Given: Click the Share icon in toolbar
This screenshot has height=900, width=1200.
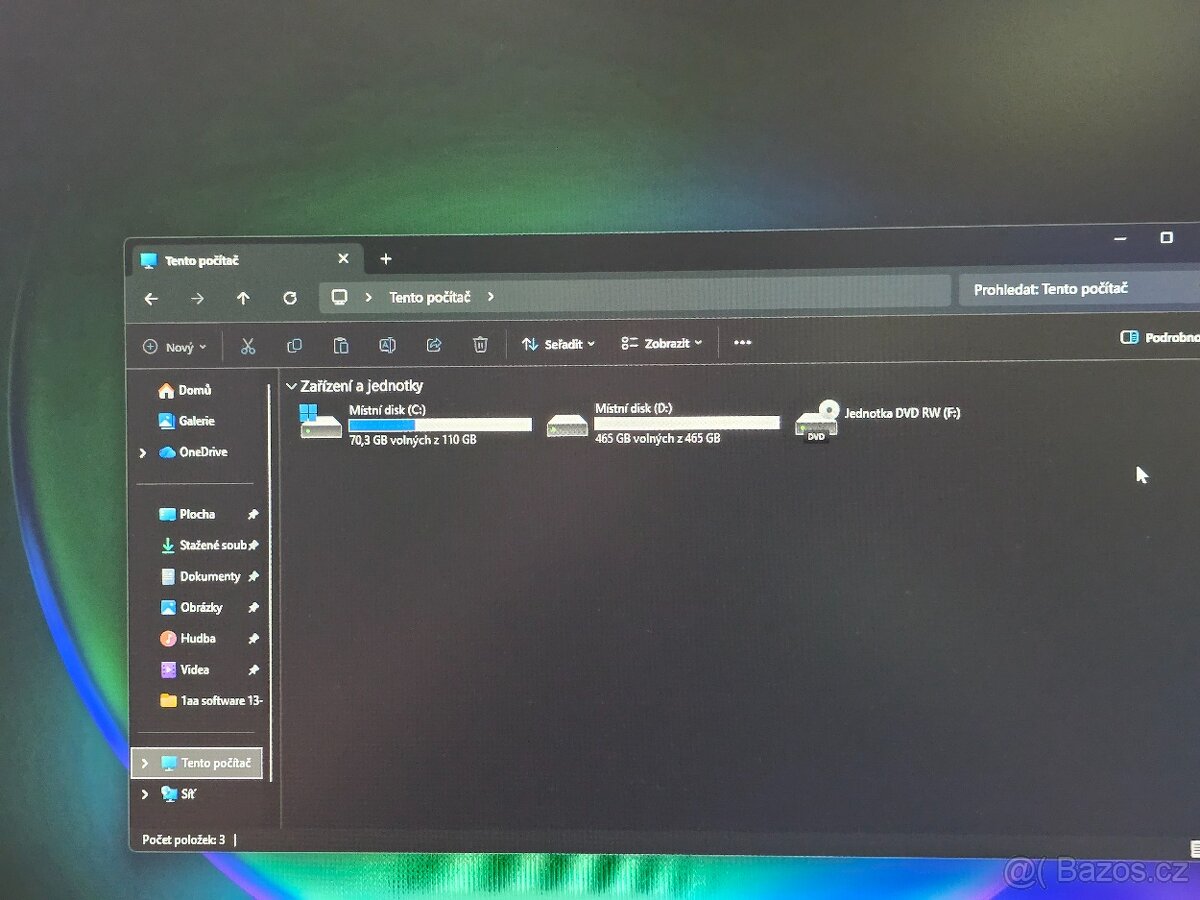Looking at the screenshot, I should pyautogui.click(x=434, y=345).
